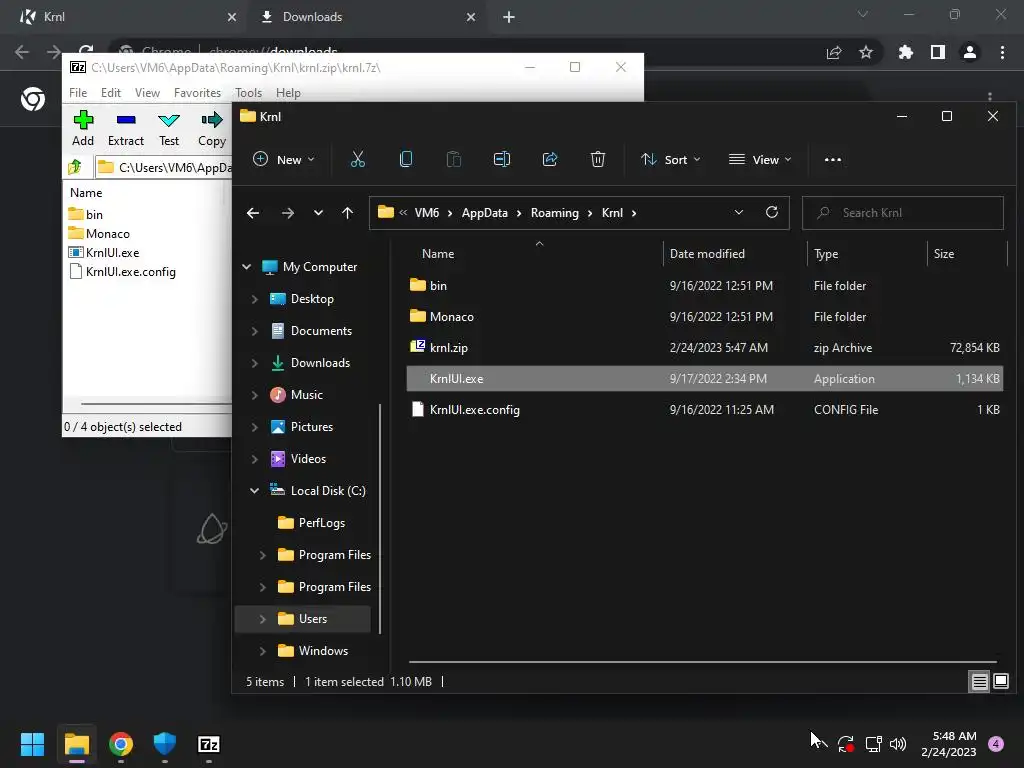1024x768 pixels.
Task: Open 7-Zip from the taskbar
Action: (209, 744)
